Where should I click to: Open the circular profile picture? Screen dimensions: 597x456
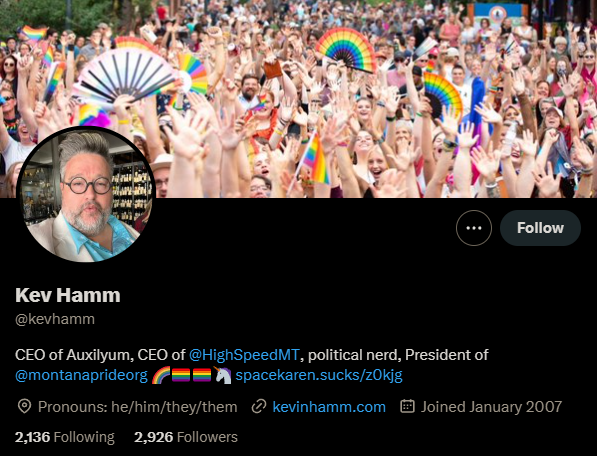pyautogui.click(x=86, y=195)
